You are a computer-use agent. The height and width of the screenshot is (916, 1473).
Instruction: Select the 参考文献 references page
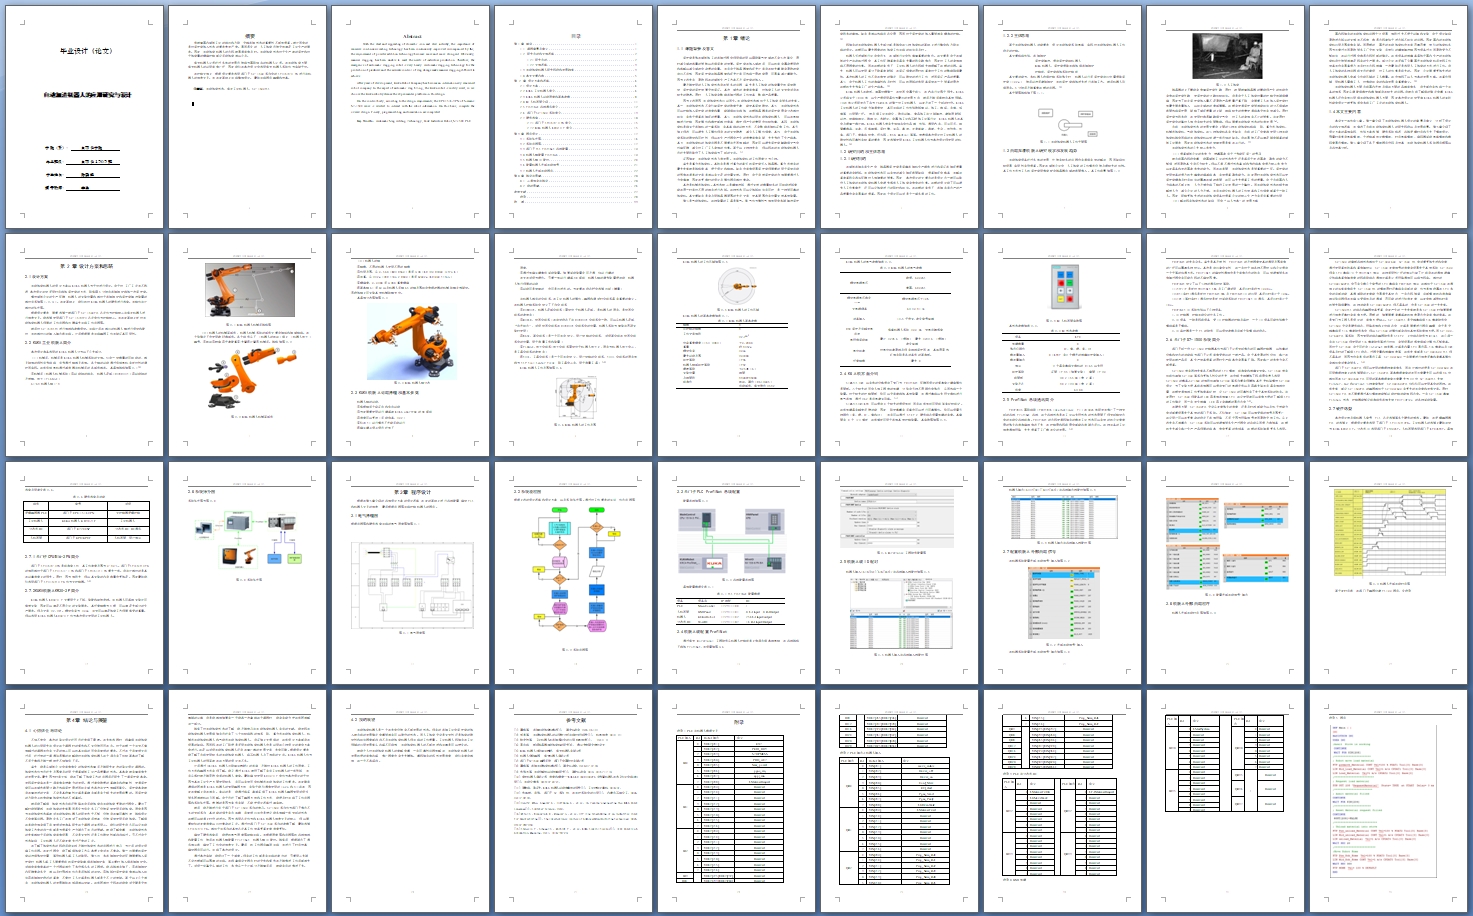(x=574, y=800)
